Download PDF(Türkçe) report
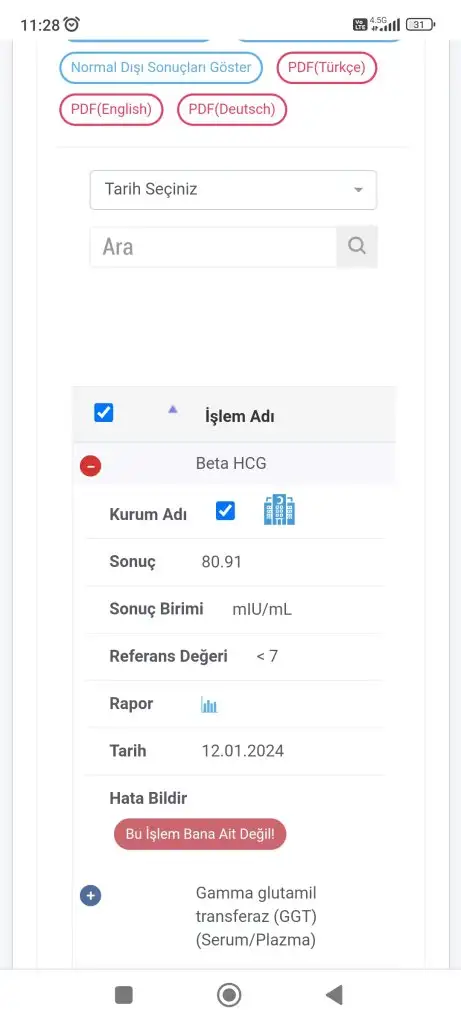Image resolution: width=461 pixels, height=1024 pixels. (326, 68)
